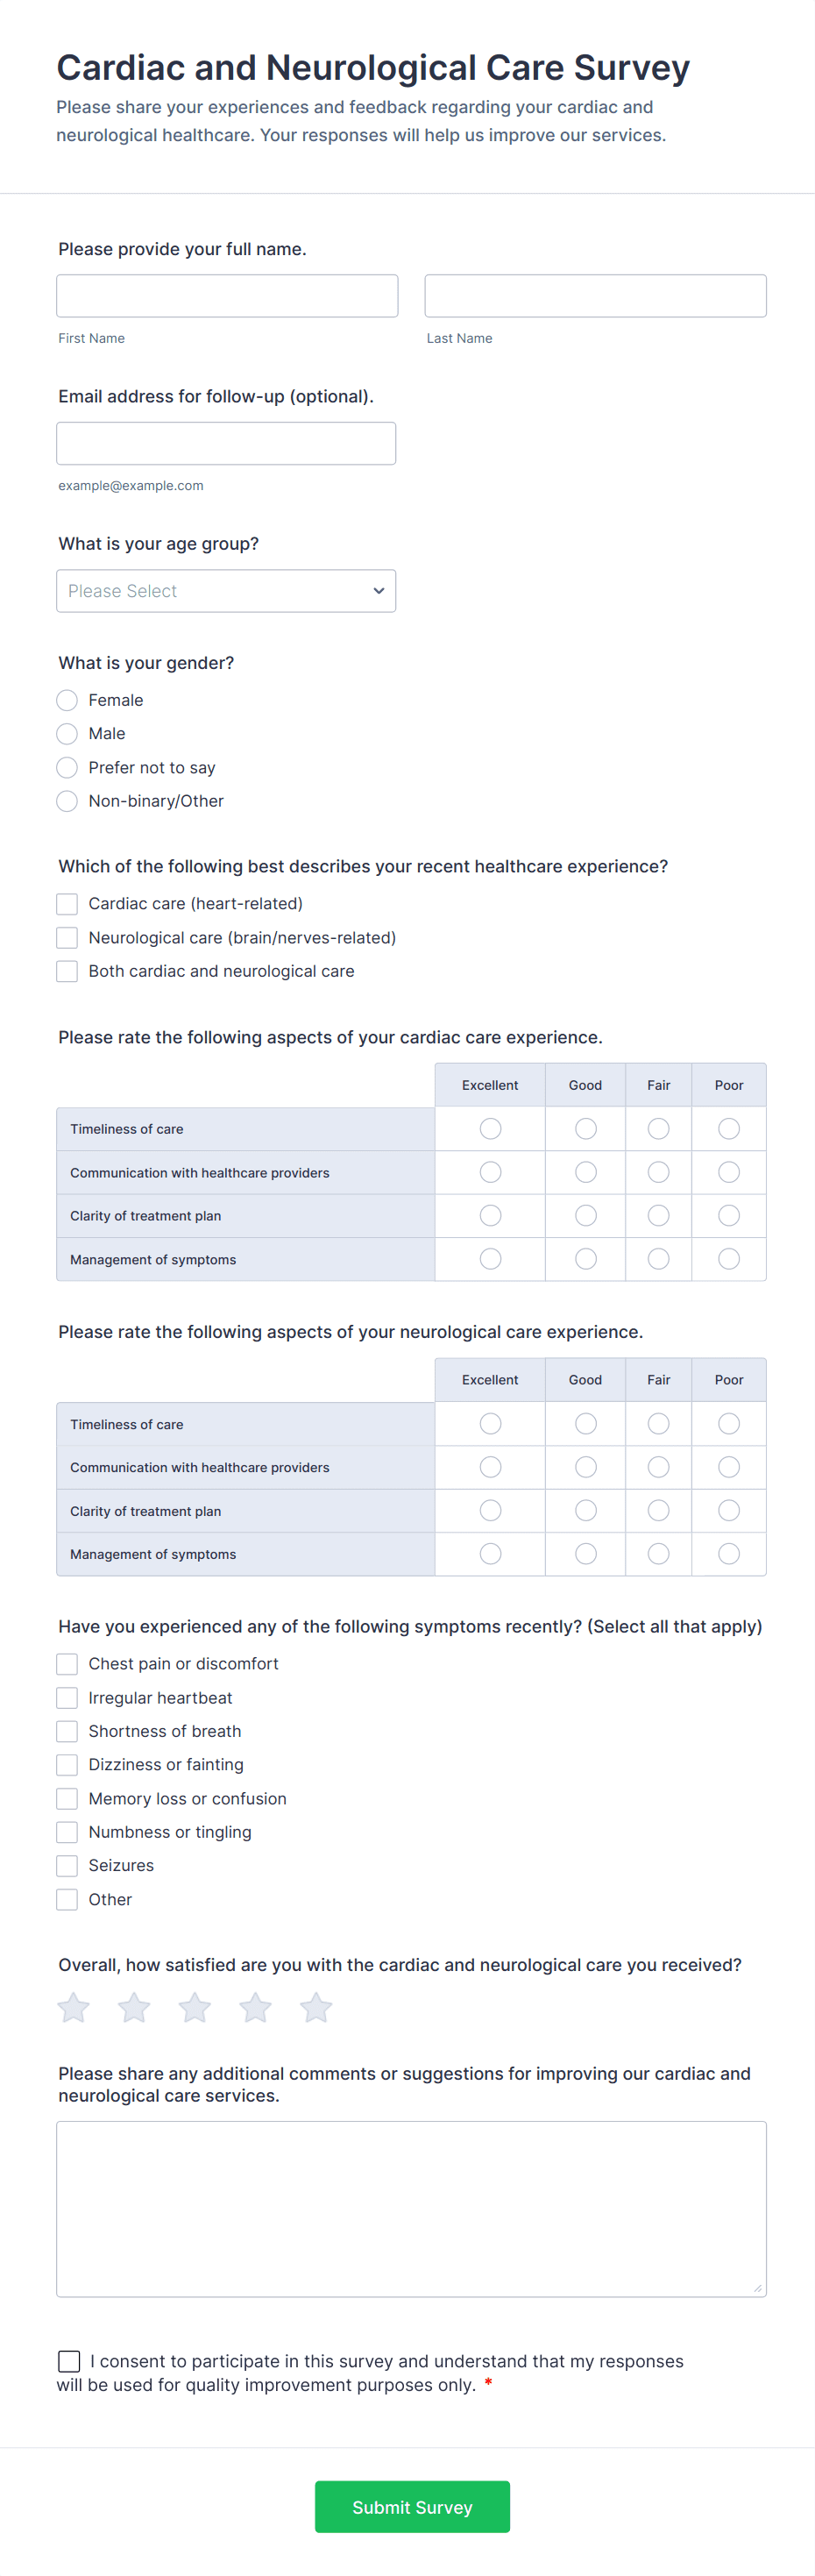Rate satisfaction with the second star

pyautogui.click(x=134, y=2007)
